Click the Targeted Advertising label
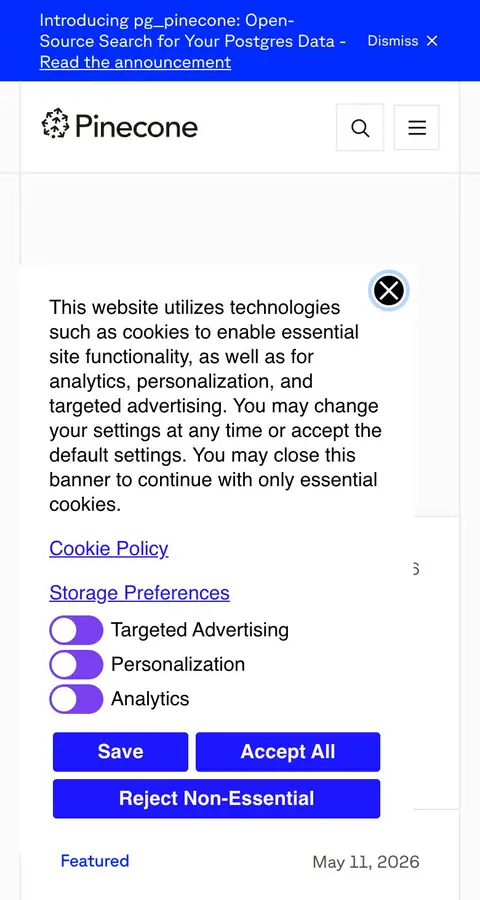480x900 pixels. click(200, 630)
